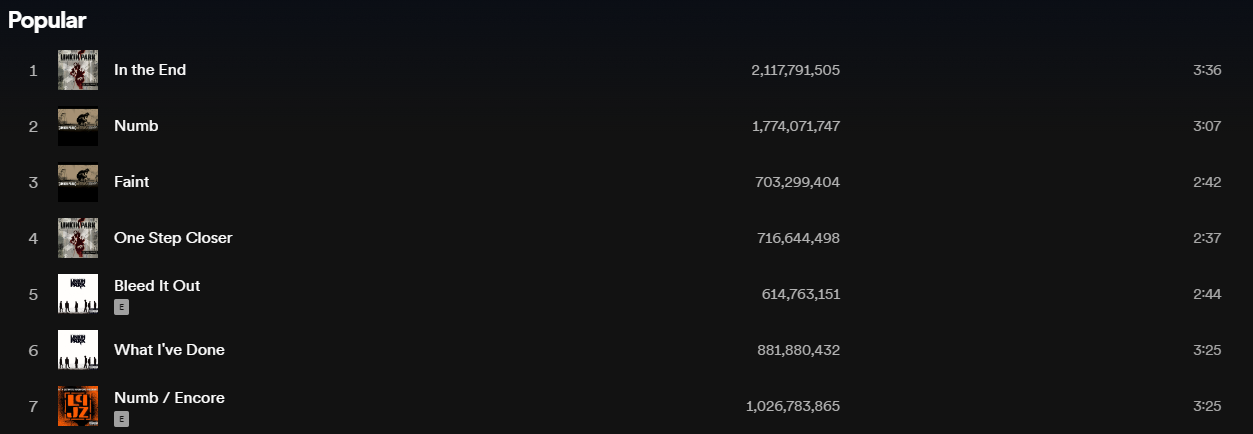Click the 2,117,791,505 play count
Image resolution: width=1253 pixels, height=434 pixels.
point(795,70)
